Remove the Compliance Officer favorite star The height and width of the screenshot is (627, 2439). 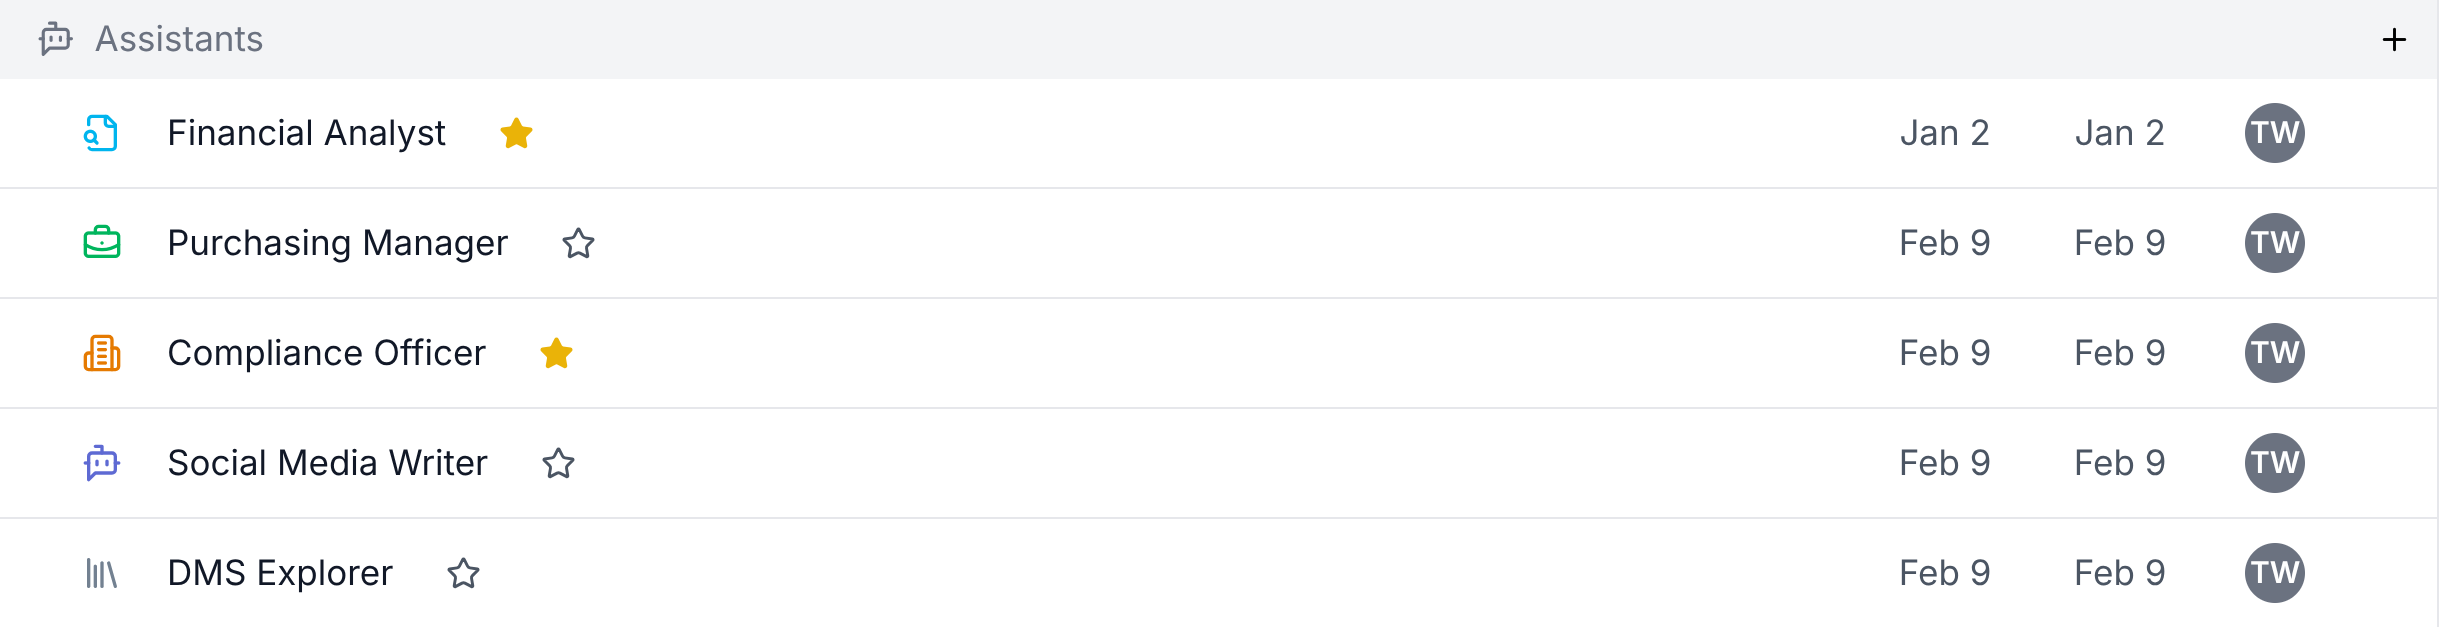point(556,353)
